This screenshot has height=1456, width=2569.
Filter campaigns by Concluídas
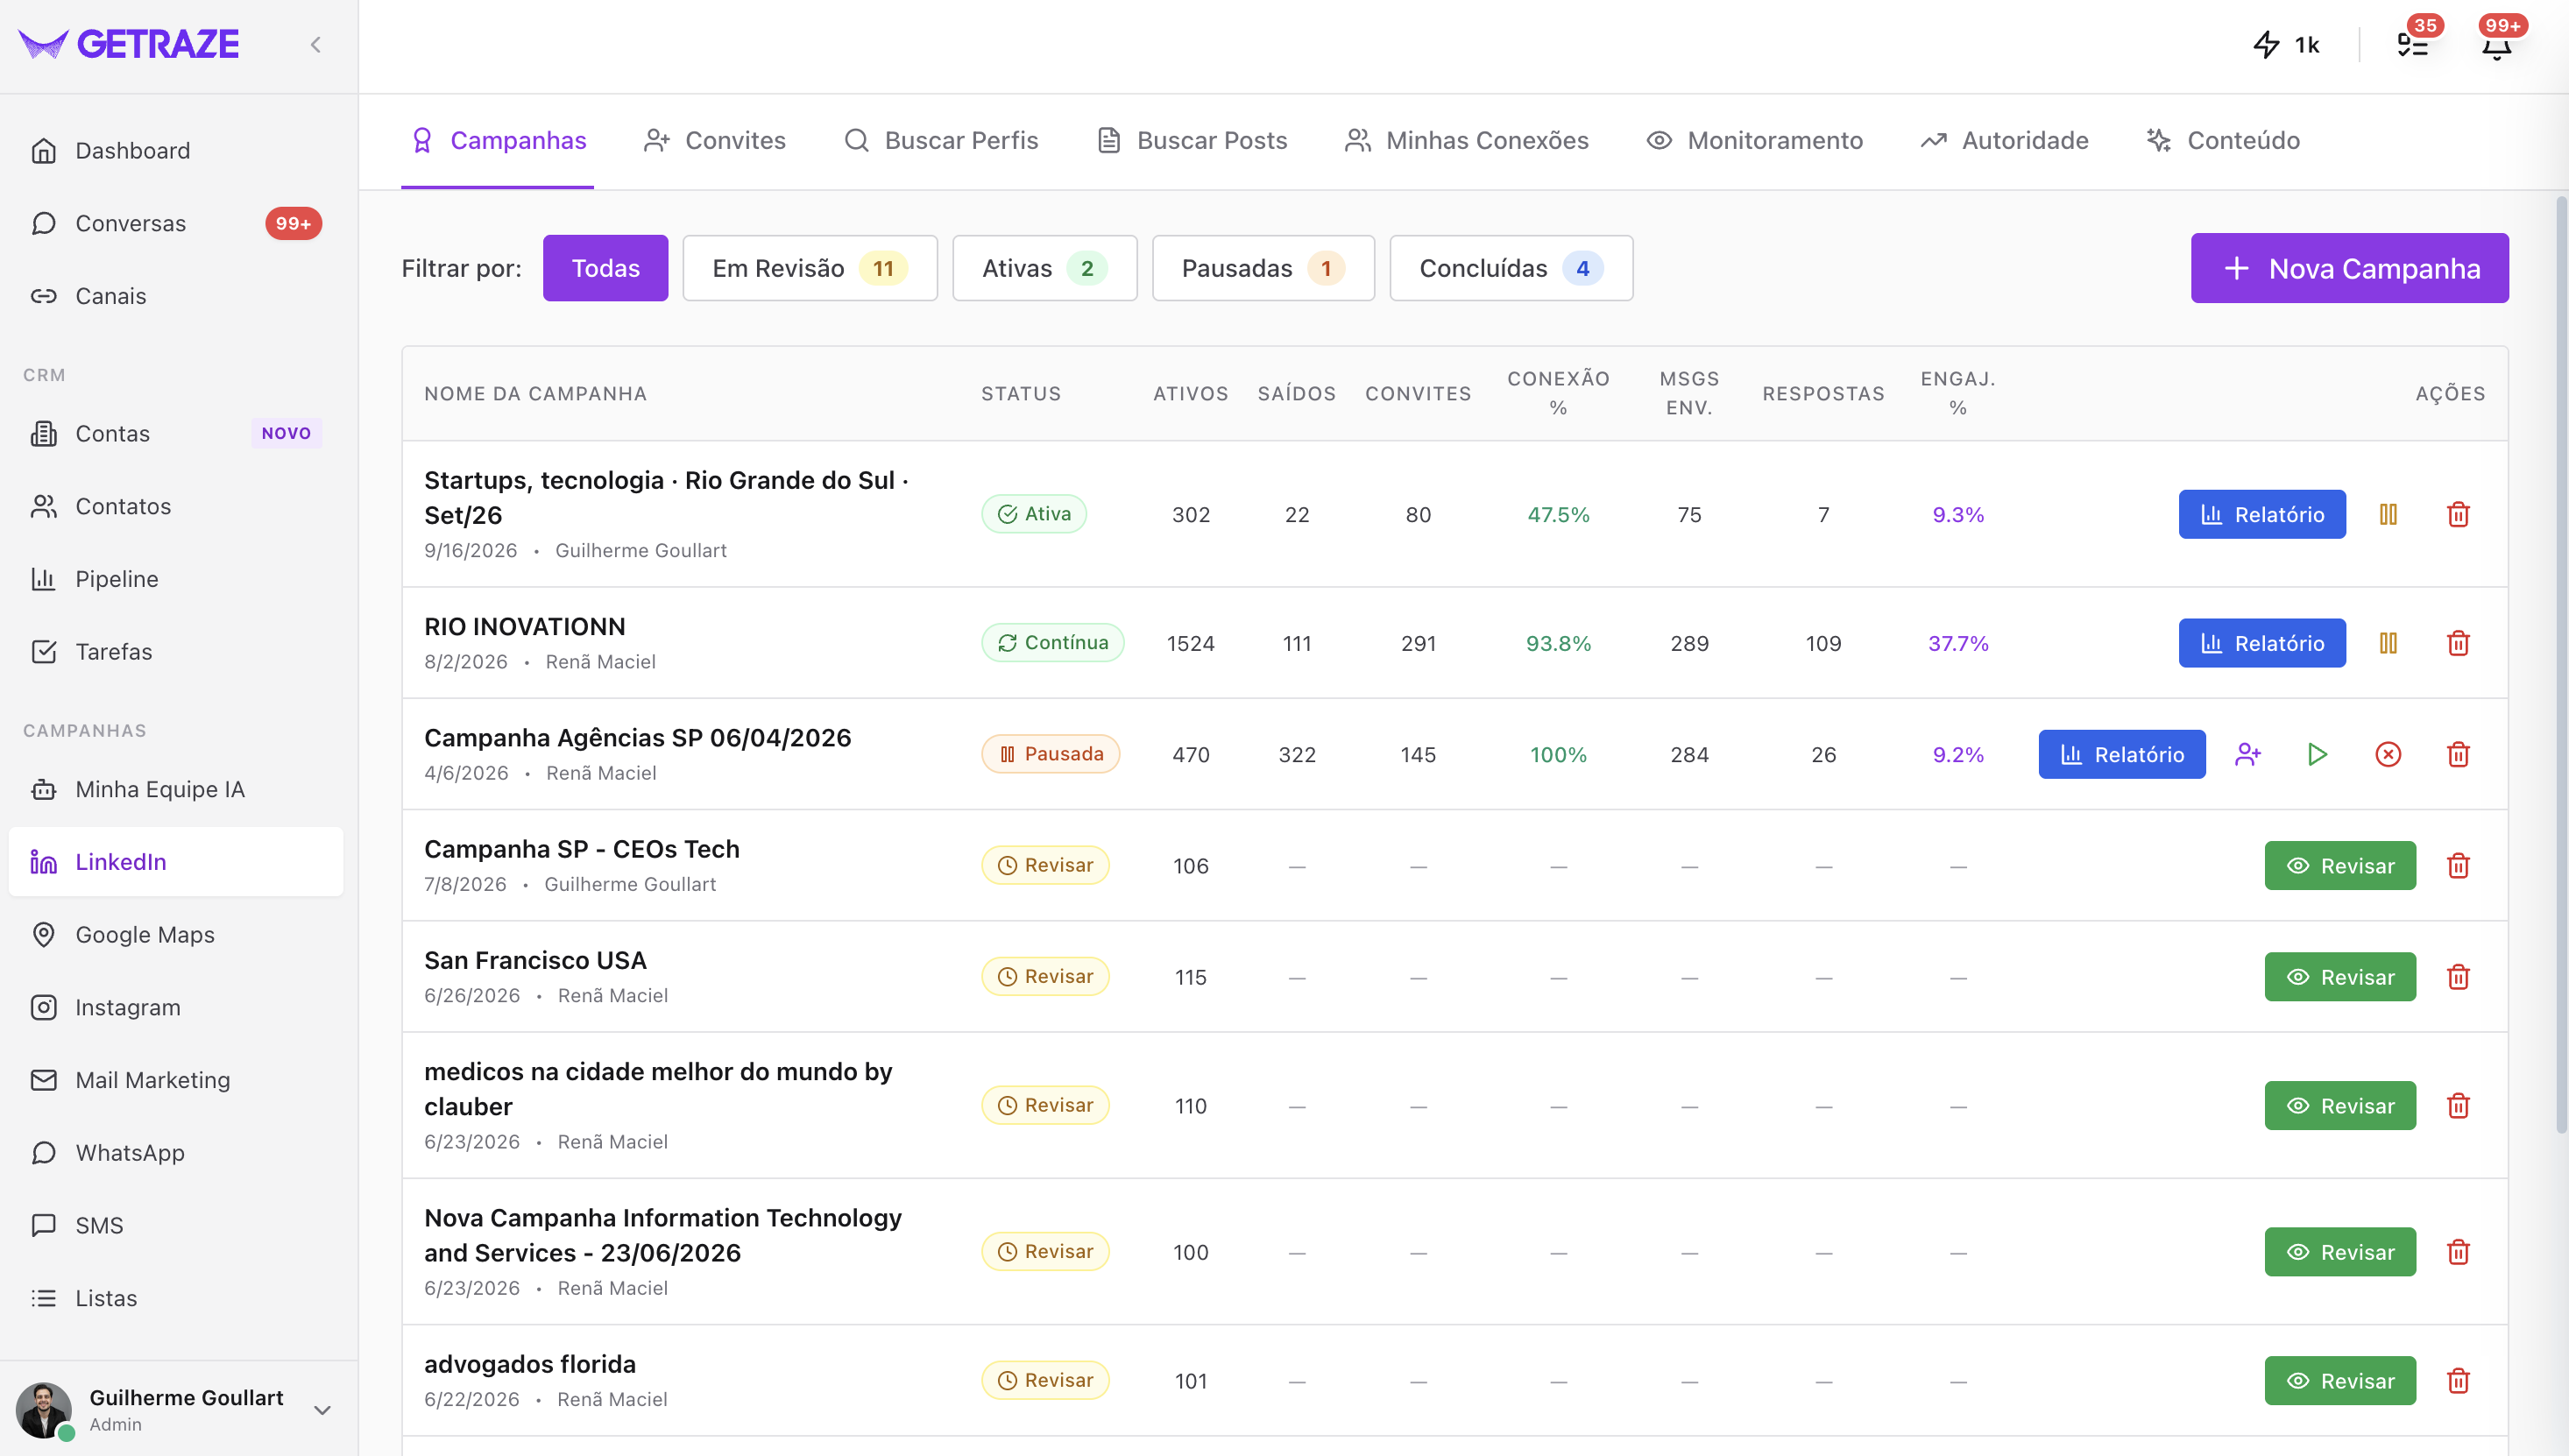pyautogui.click(x=1511, y=268)
